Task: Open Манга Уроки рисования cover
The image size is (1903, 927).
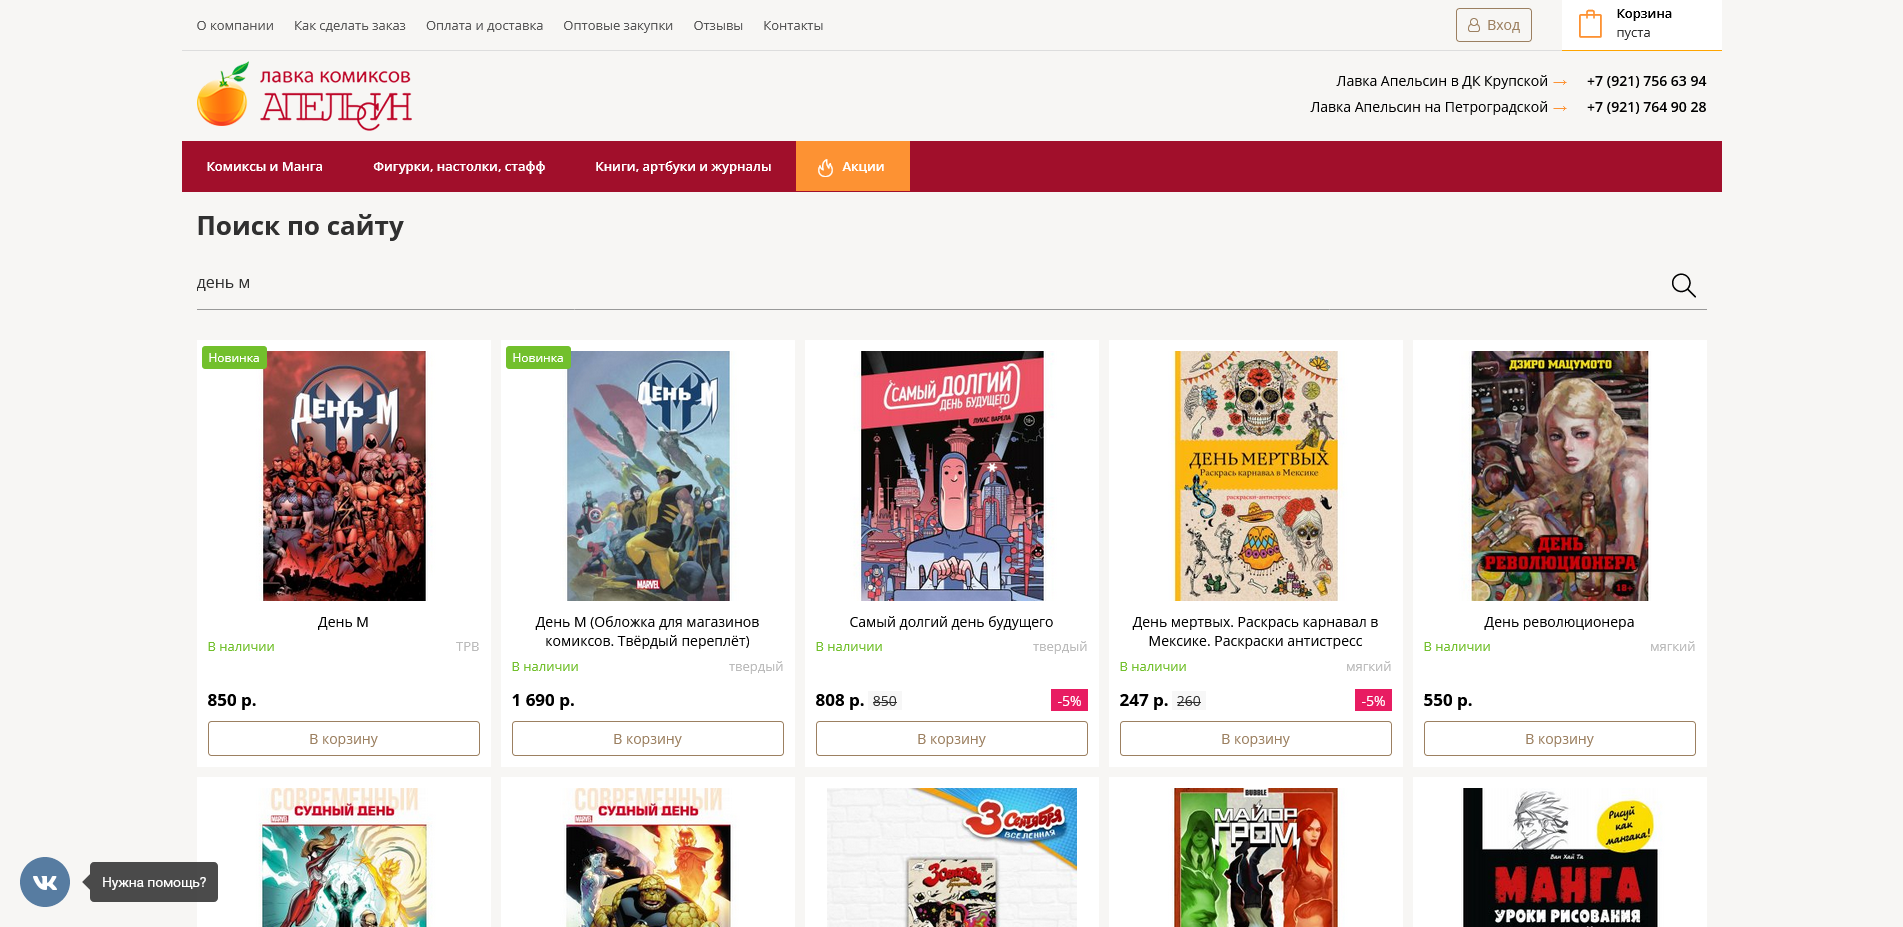Action: point(1560,857)
